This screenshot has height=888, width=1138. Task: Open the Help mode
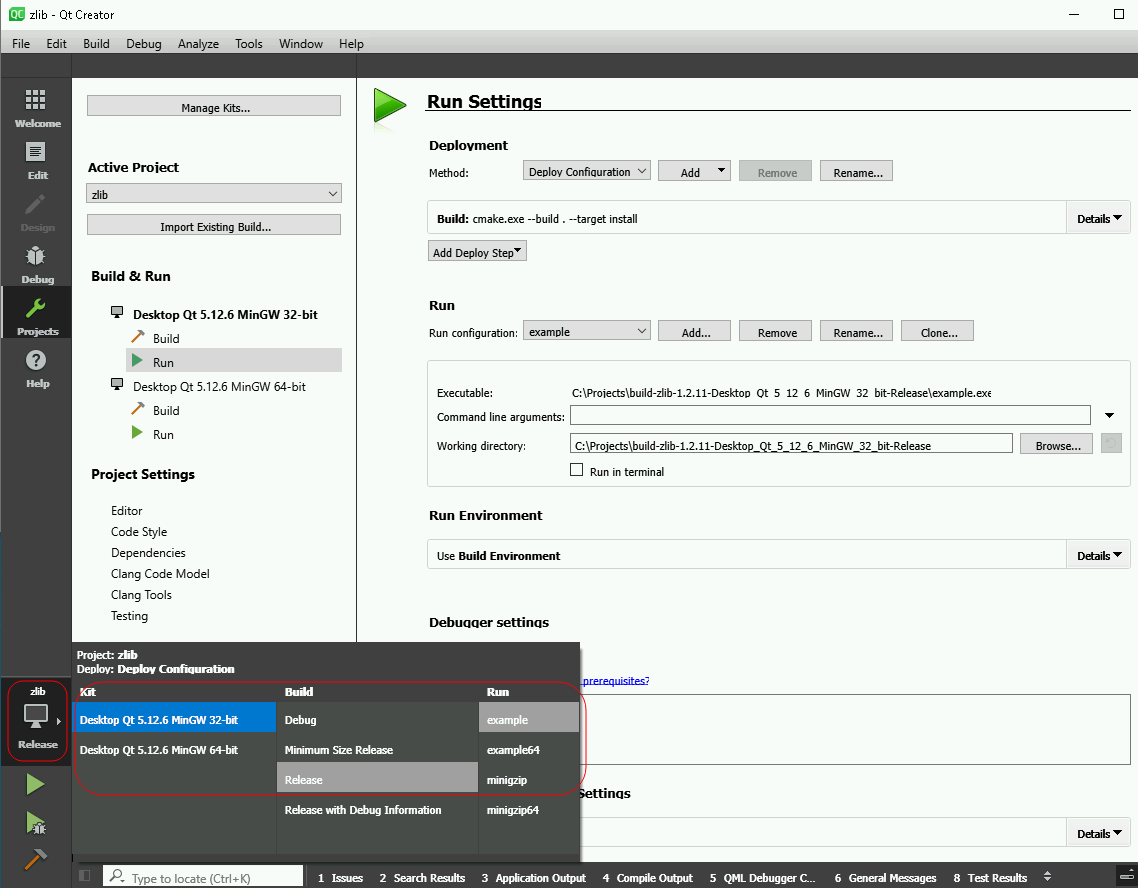coord(36,369)
